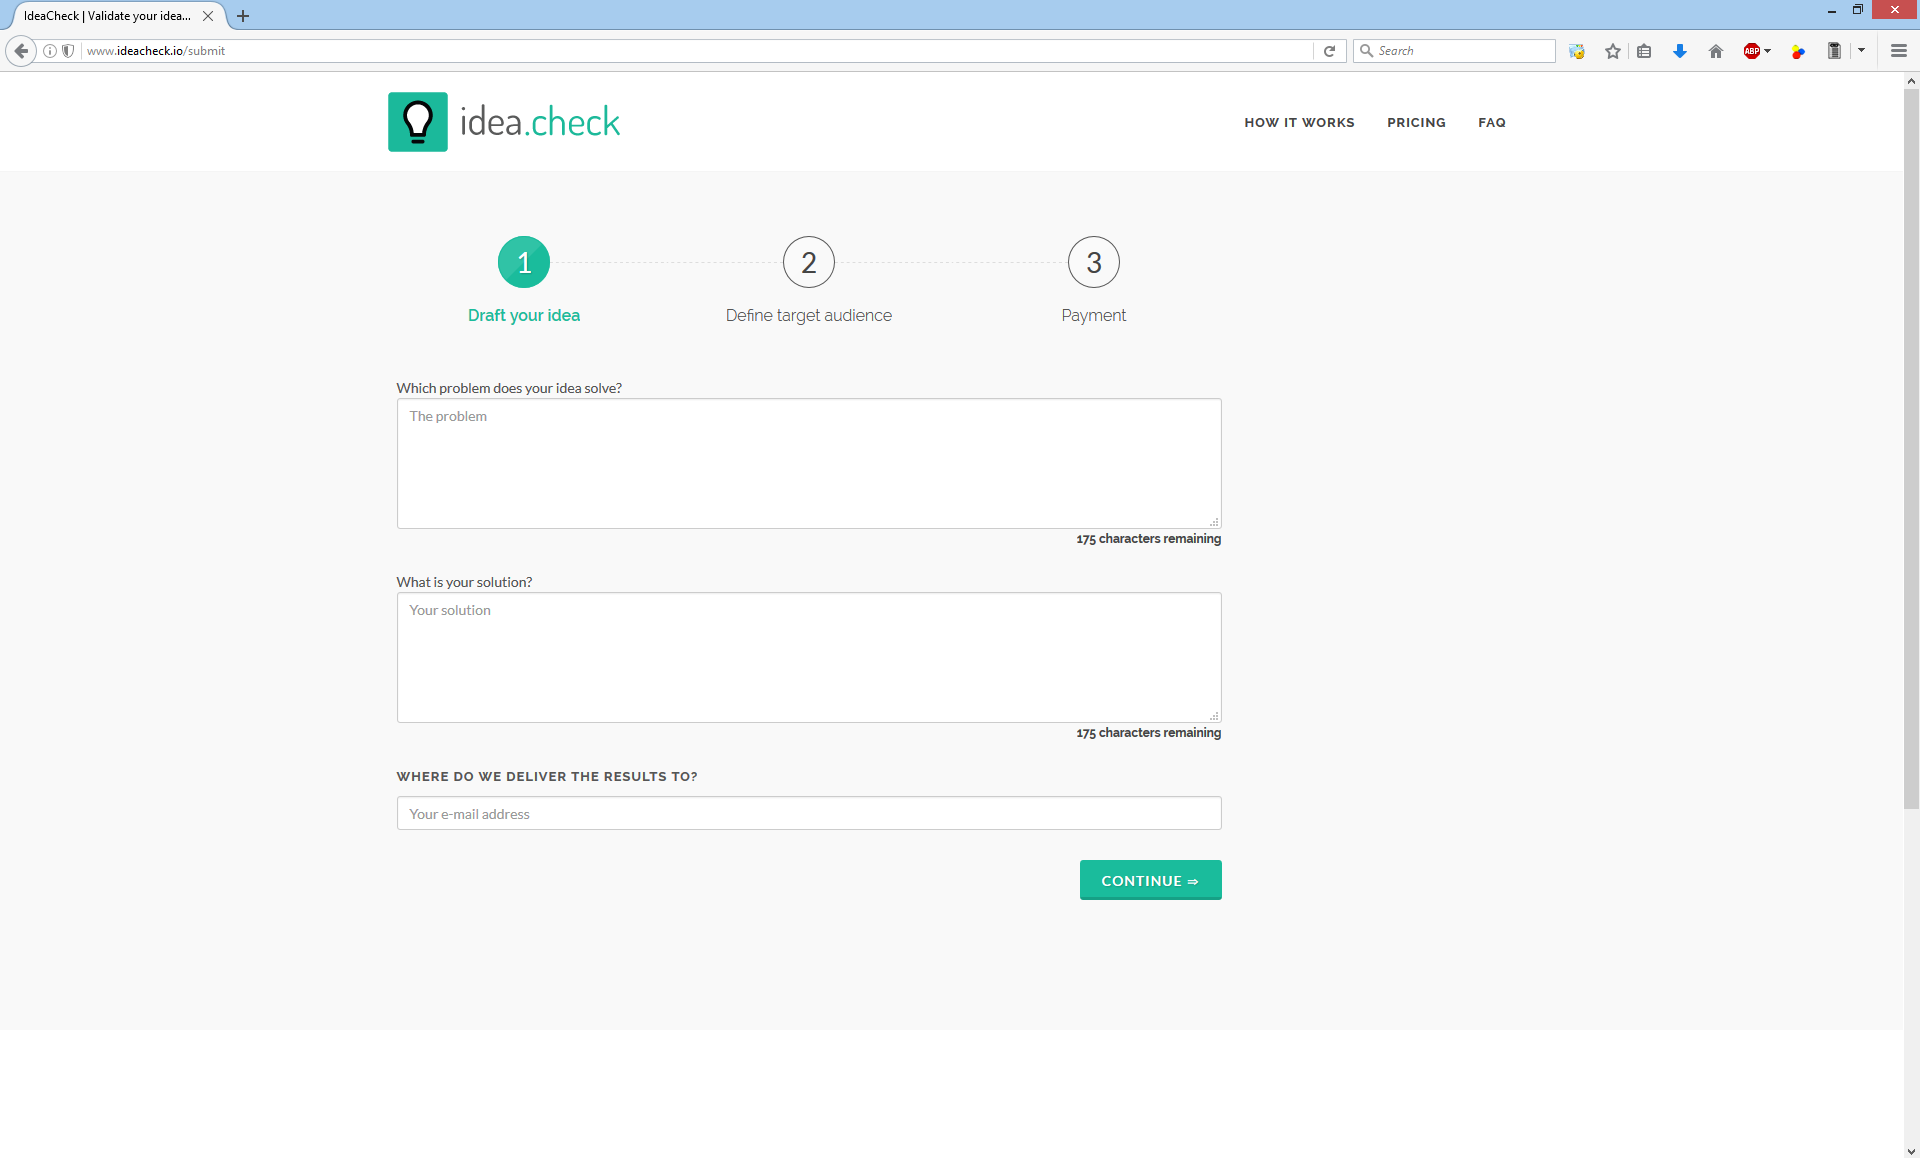Viewport: 1920px width, 1158px height.
Task: Click the e-mail address input field
Action: point(808,813)
